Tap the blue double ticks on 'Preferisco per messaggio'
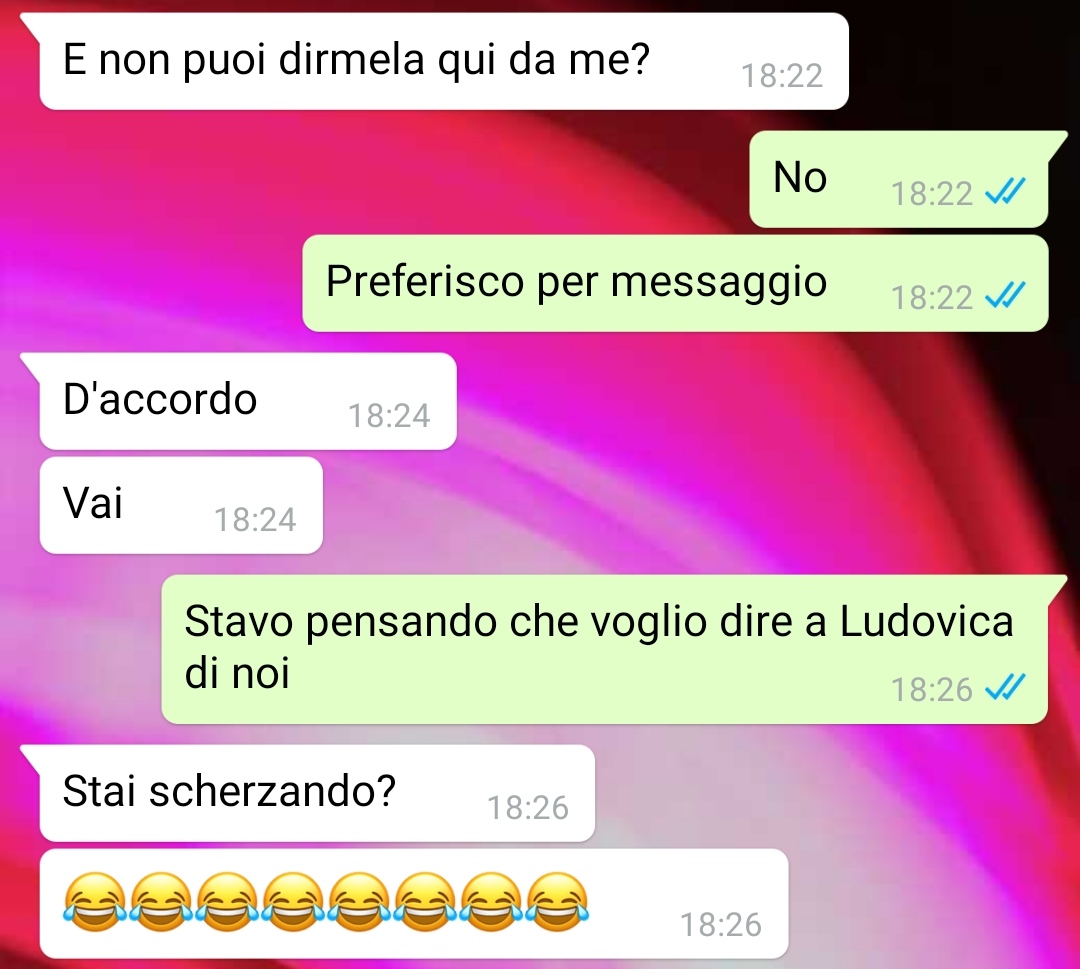The height and width of the screenshot is (969, 1080). 1005,295
